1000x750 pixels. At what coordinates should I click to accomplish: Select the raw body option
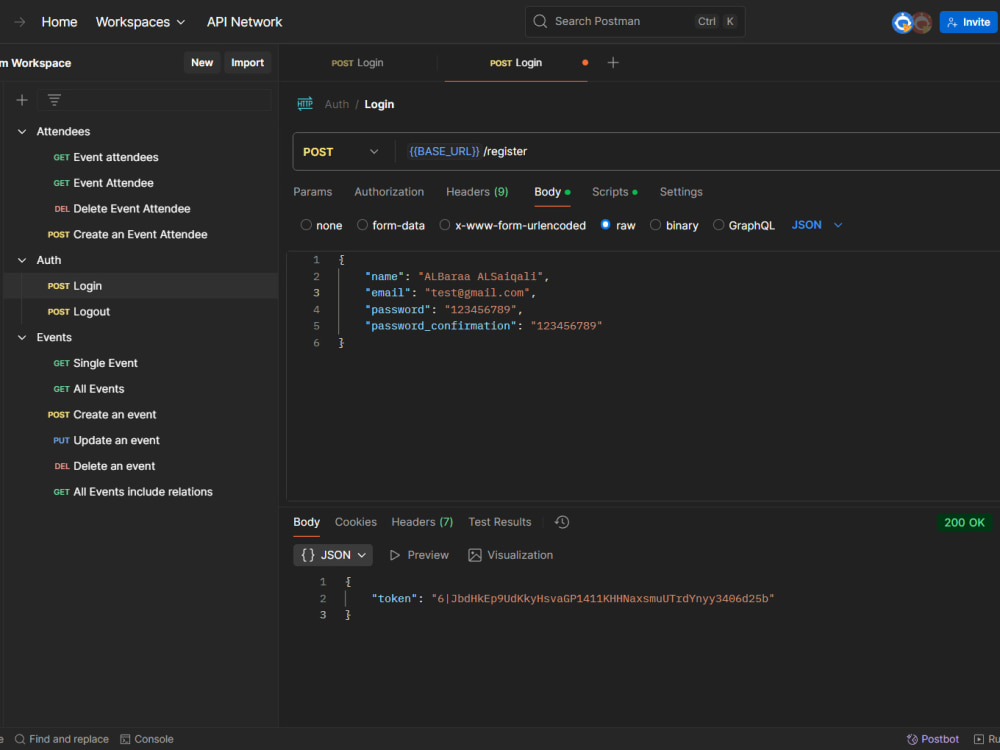[605, 224]
